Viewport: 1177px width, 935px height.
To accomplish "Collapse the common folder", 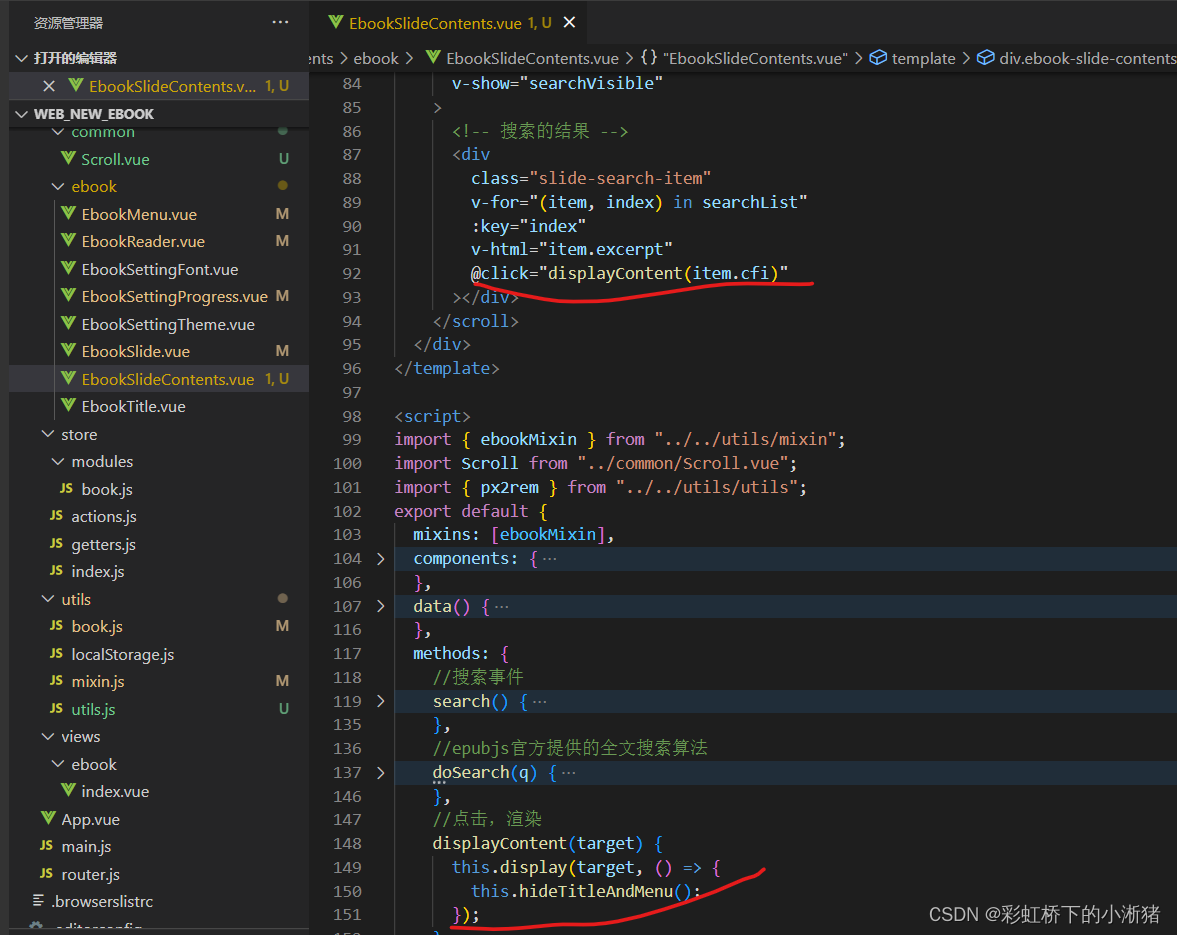I will click(x=58, y=132).
